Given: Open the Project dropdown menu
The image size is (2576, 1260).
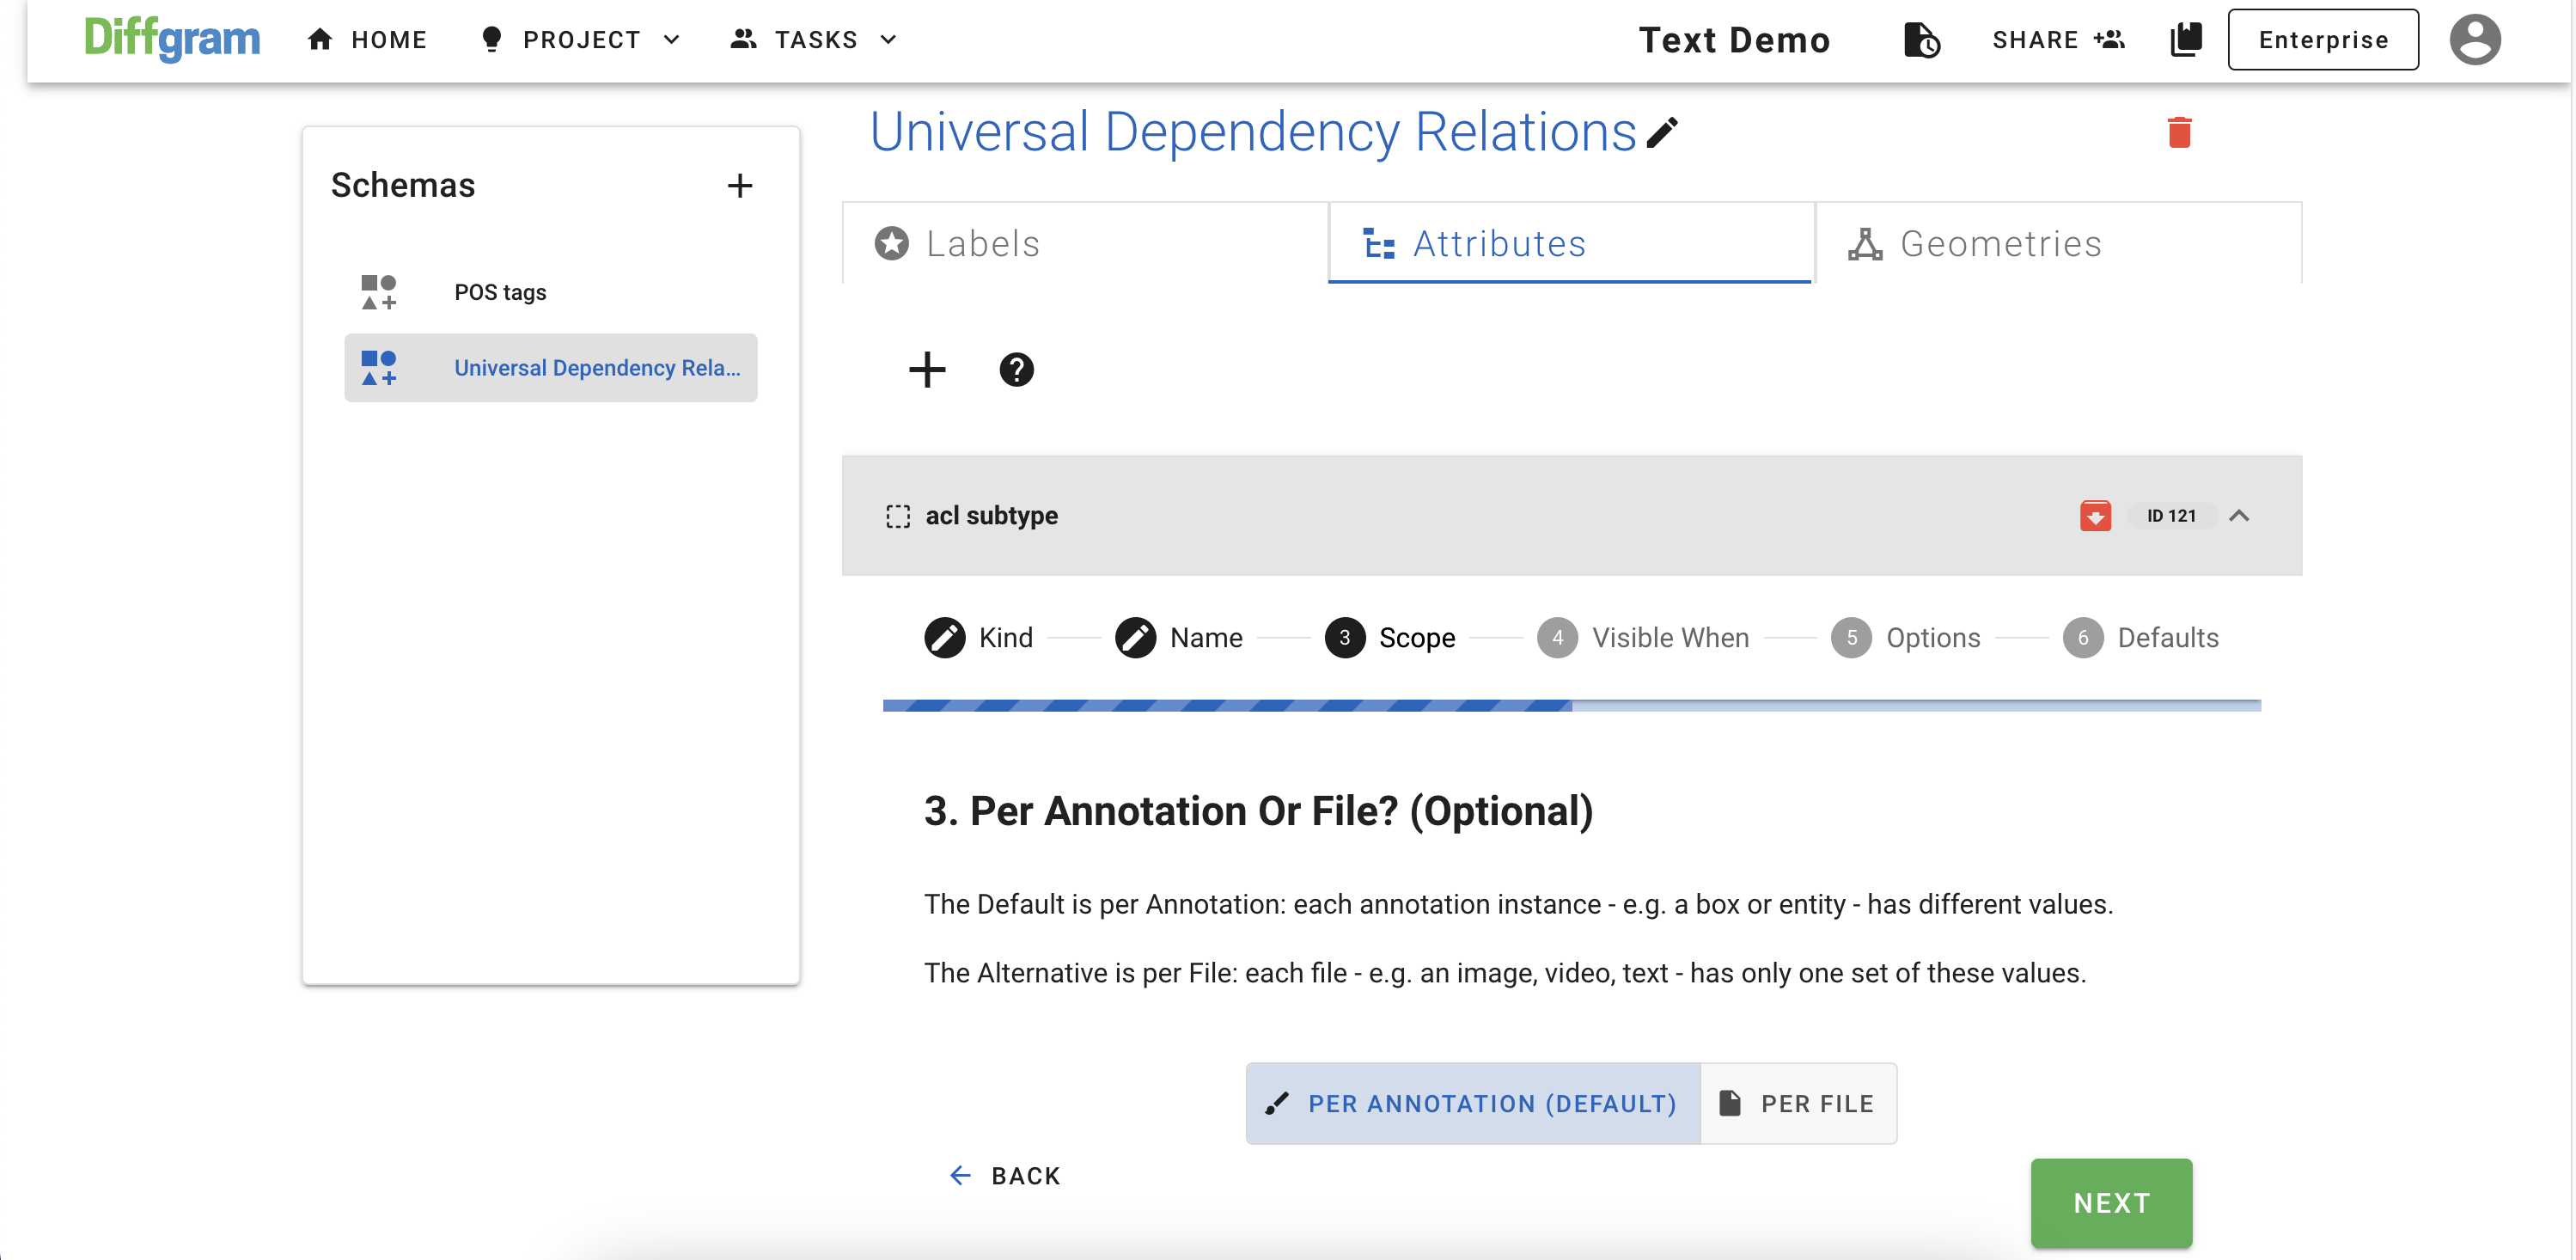Looking at the screenshot, I should (581, 40).
